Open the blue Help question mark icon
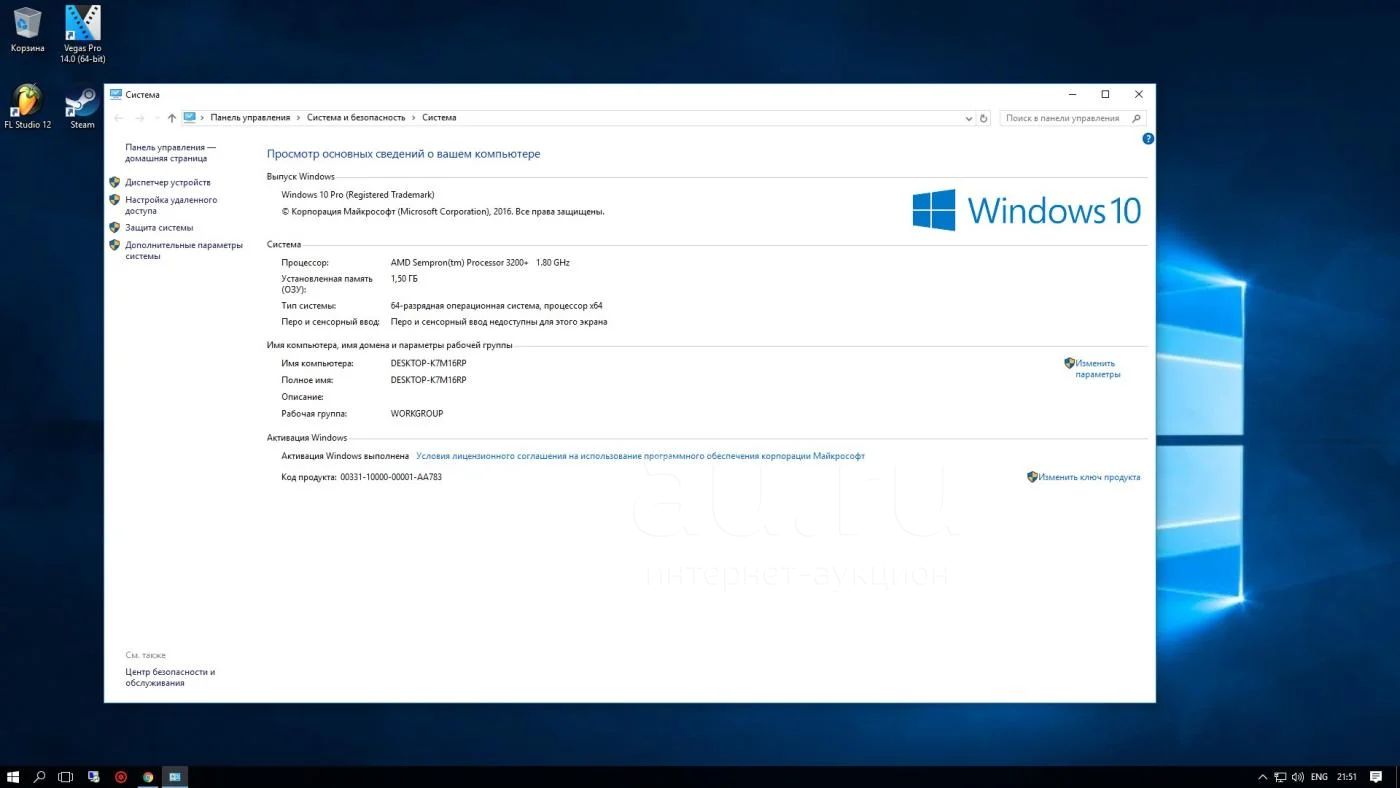Screen dimensions: 1400x788 [1148, 139]
